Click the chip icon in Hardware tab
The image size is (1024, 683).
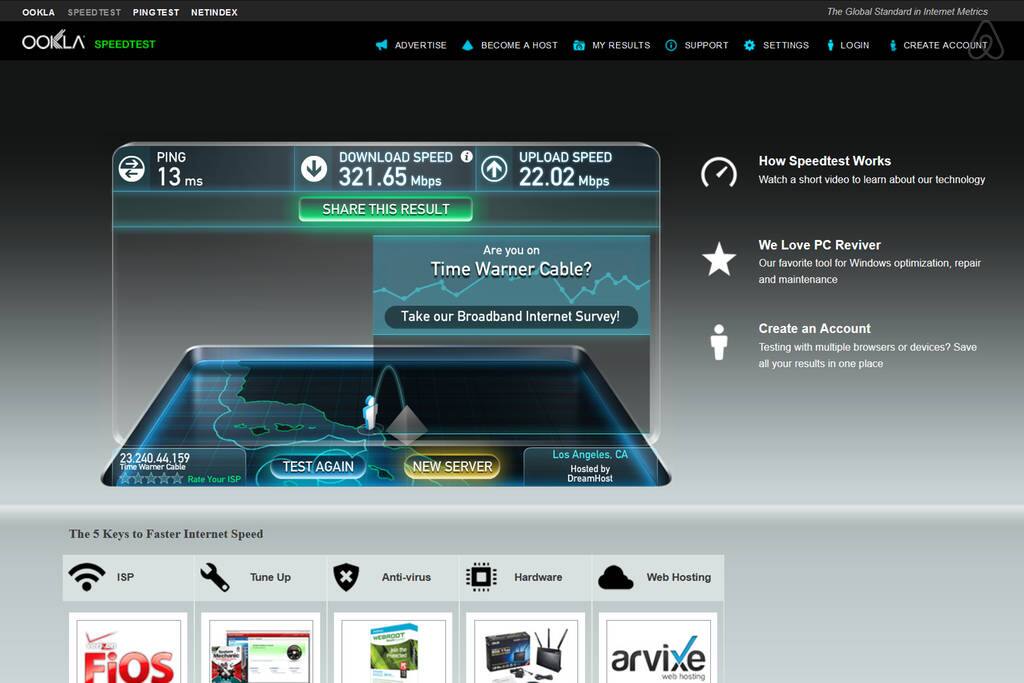coord(481,577)
